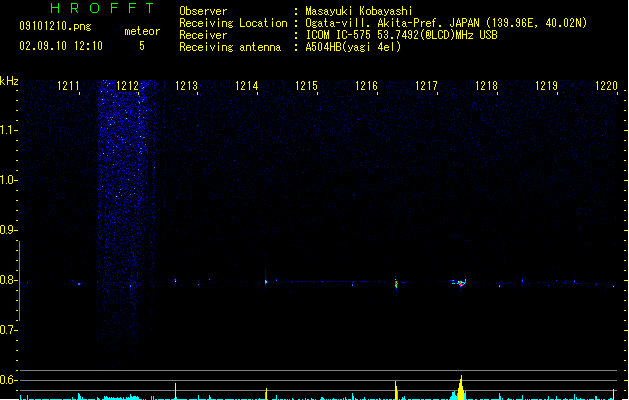
Task: Click the red echo spot after 1216
Action: point(396,284)
